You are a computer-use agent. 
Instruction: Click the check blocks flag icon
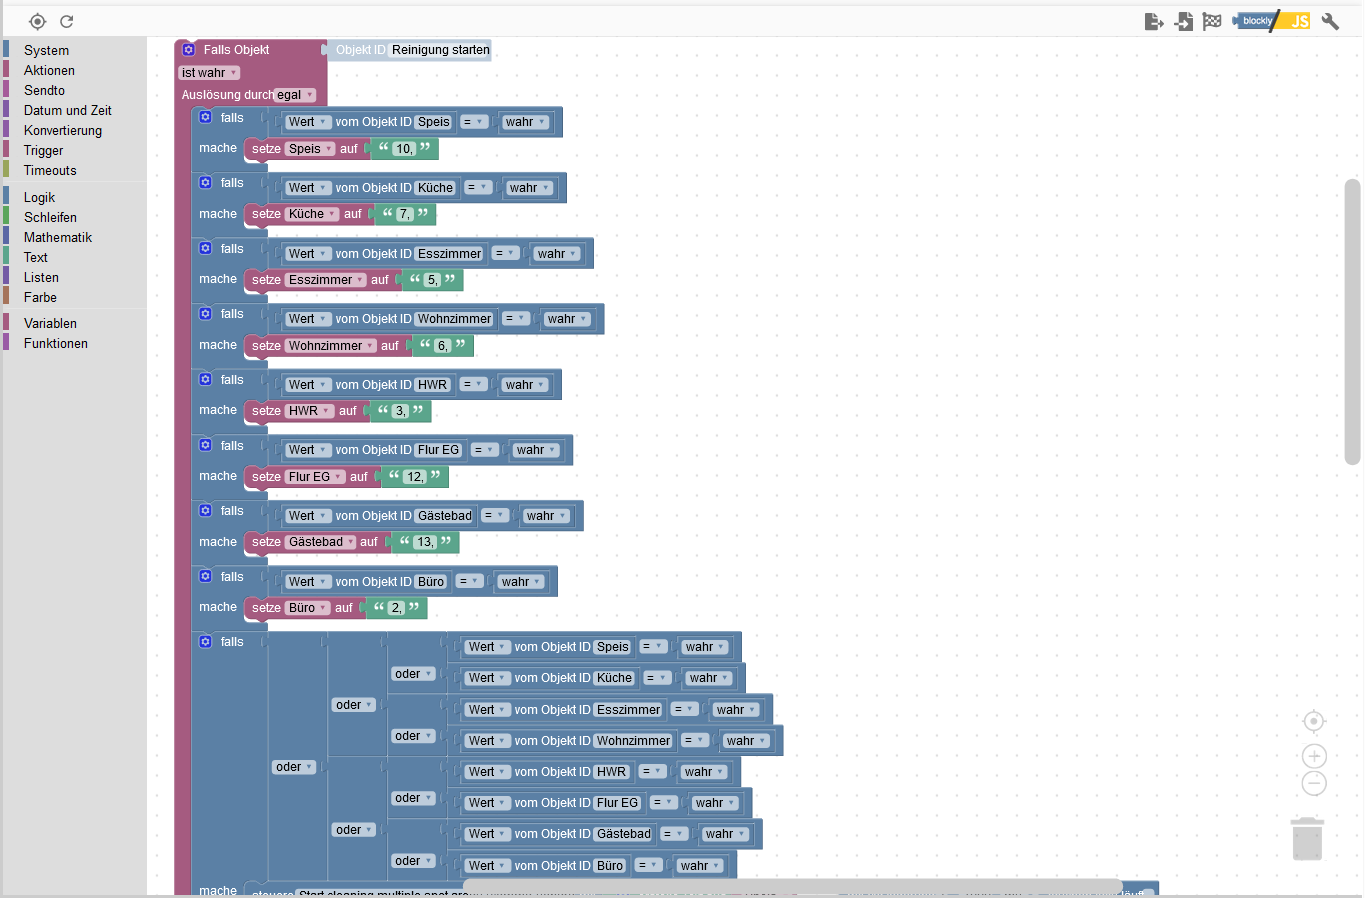pos(1212,21)
